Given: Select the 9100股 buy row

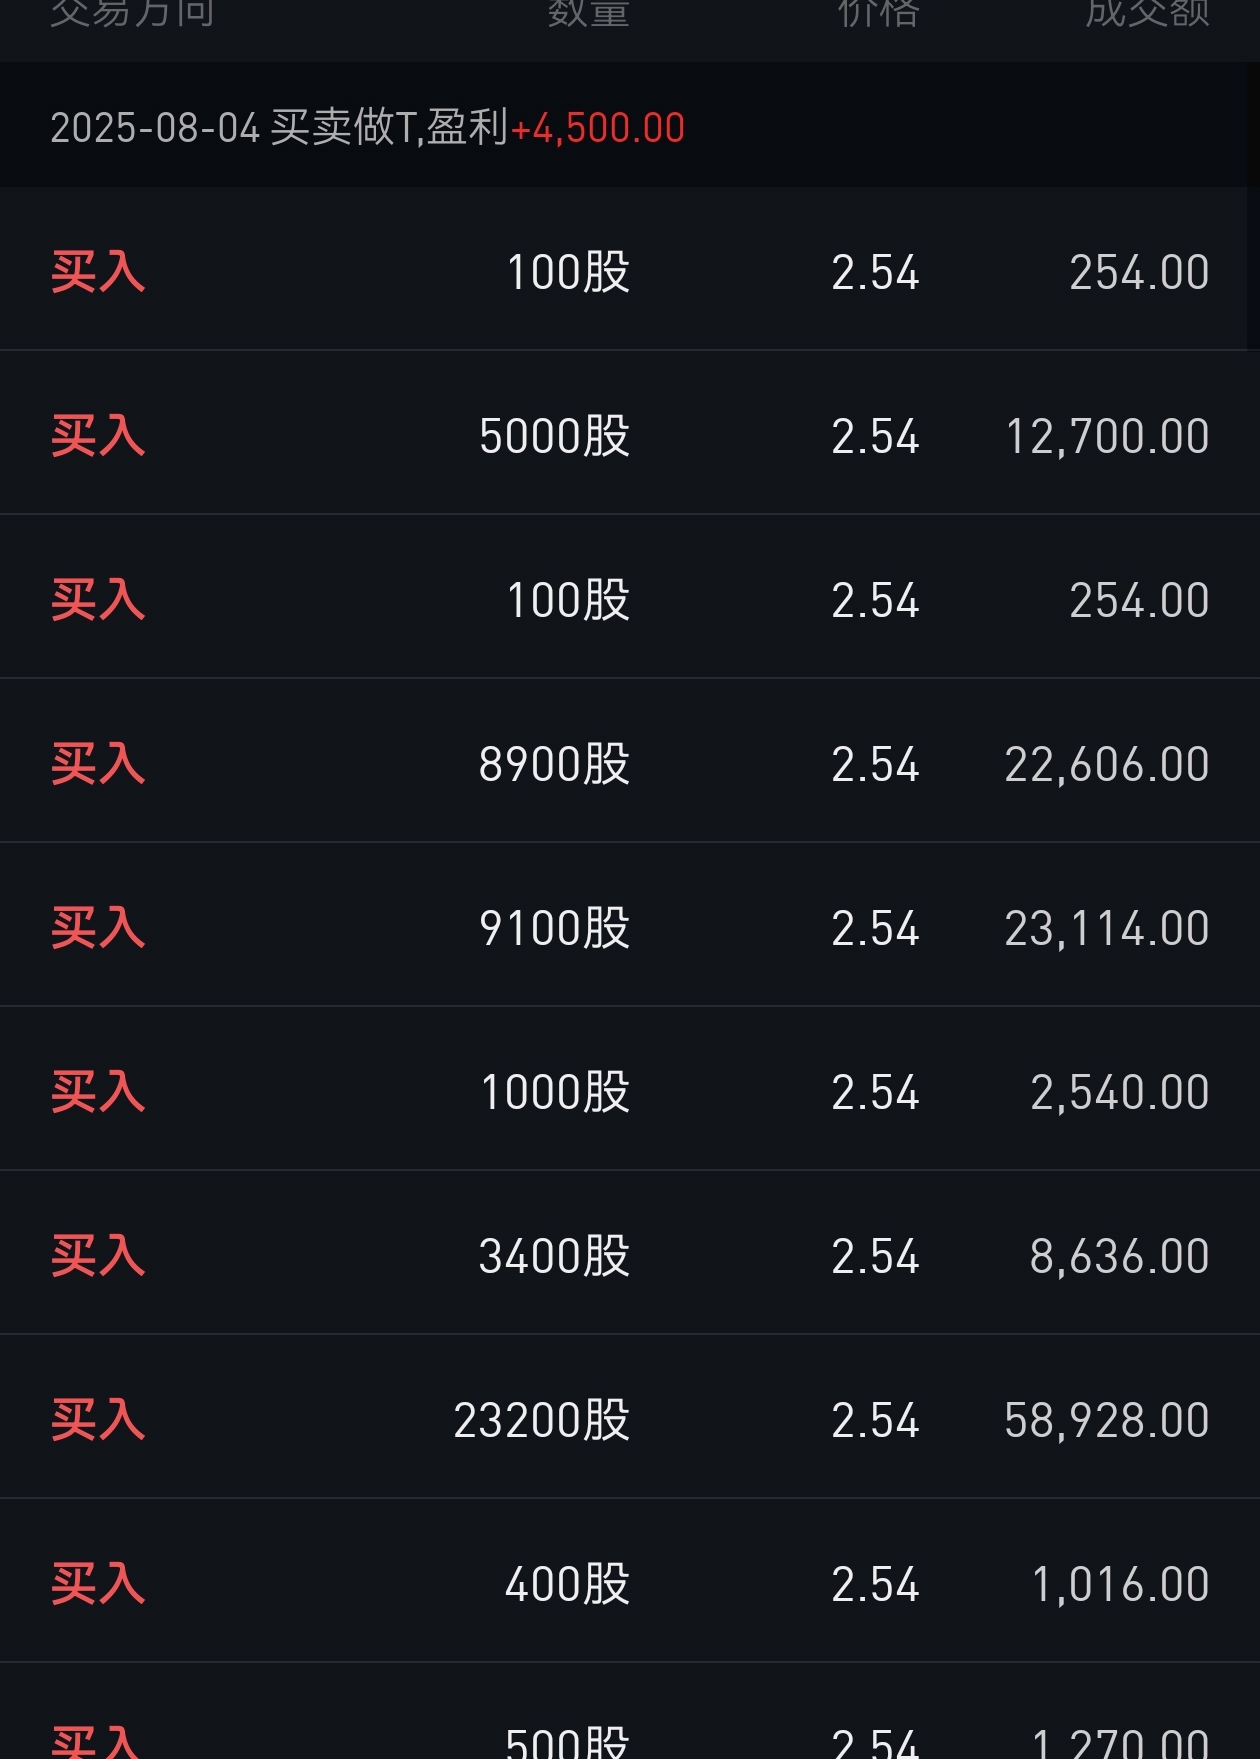Looking at the screenshot, I should click(630, 926).
